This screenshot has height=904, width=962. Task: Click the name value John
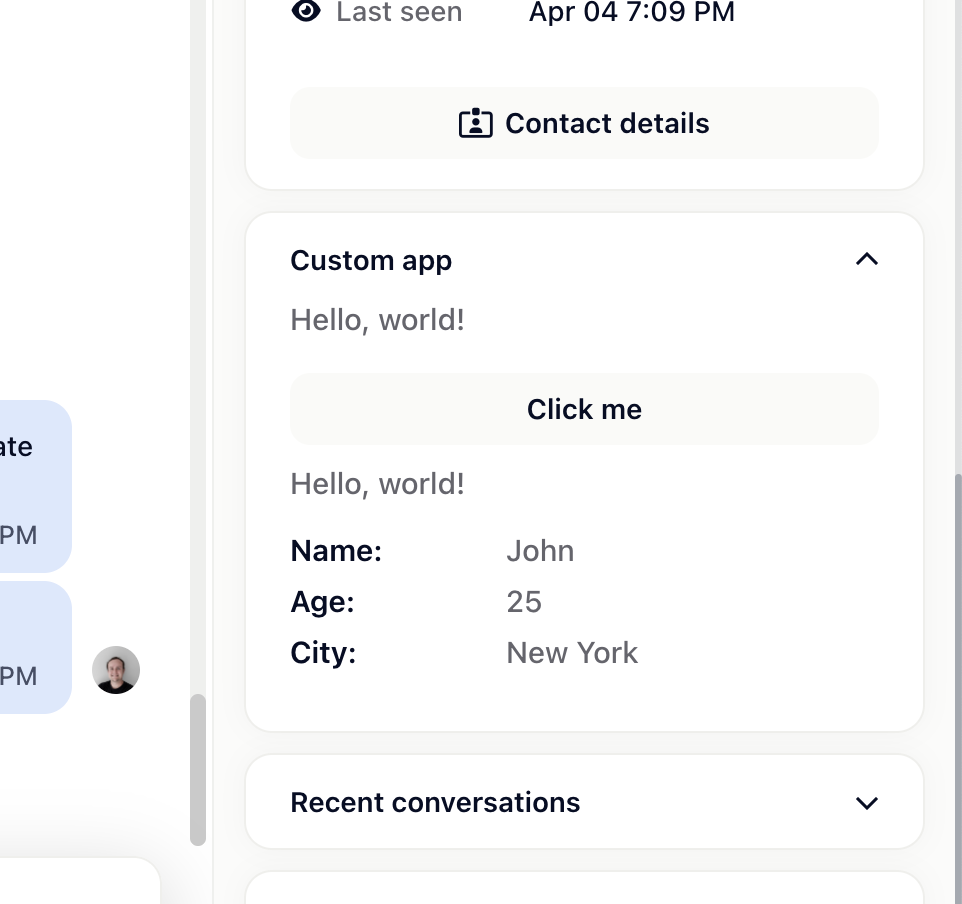[x=540, y=551]
